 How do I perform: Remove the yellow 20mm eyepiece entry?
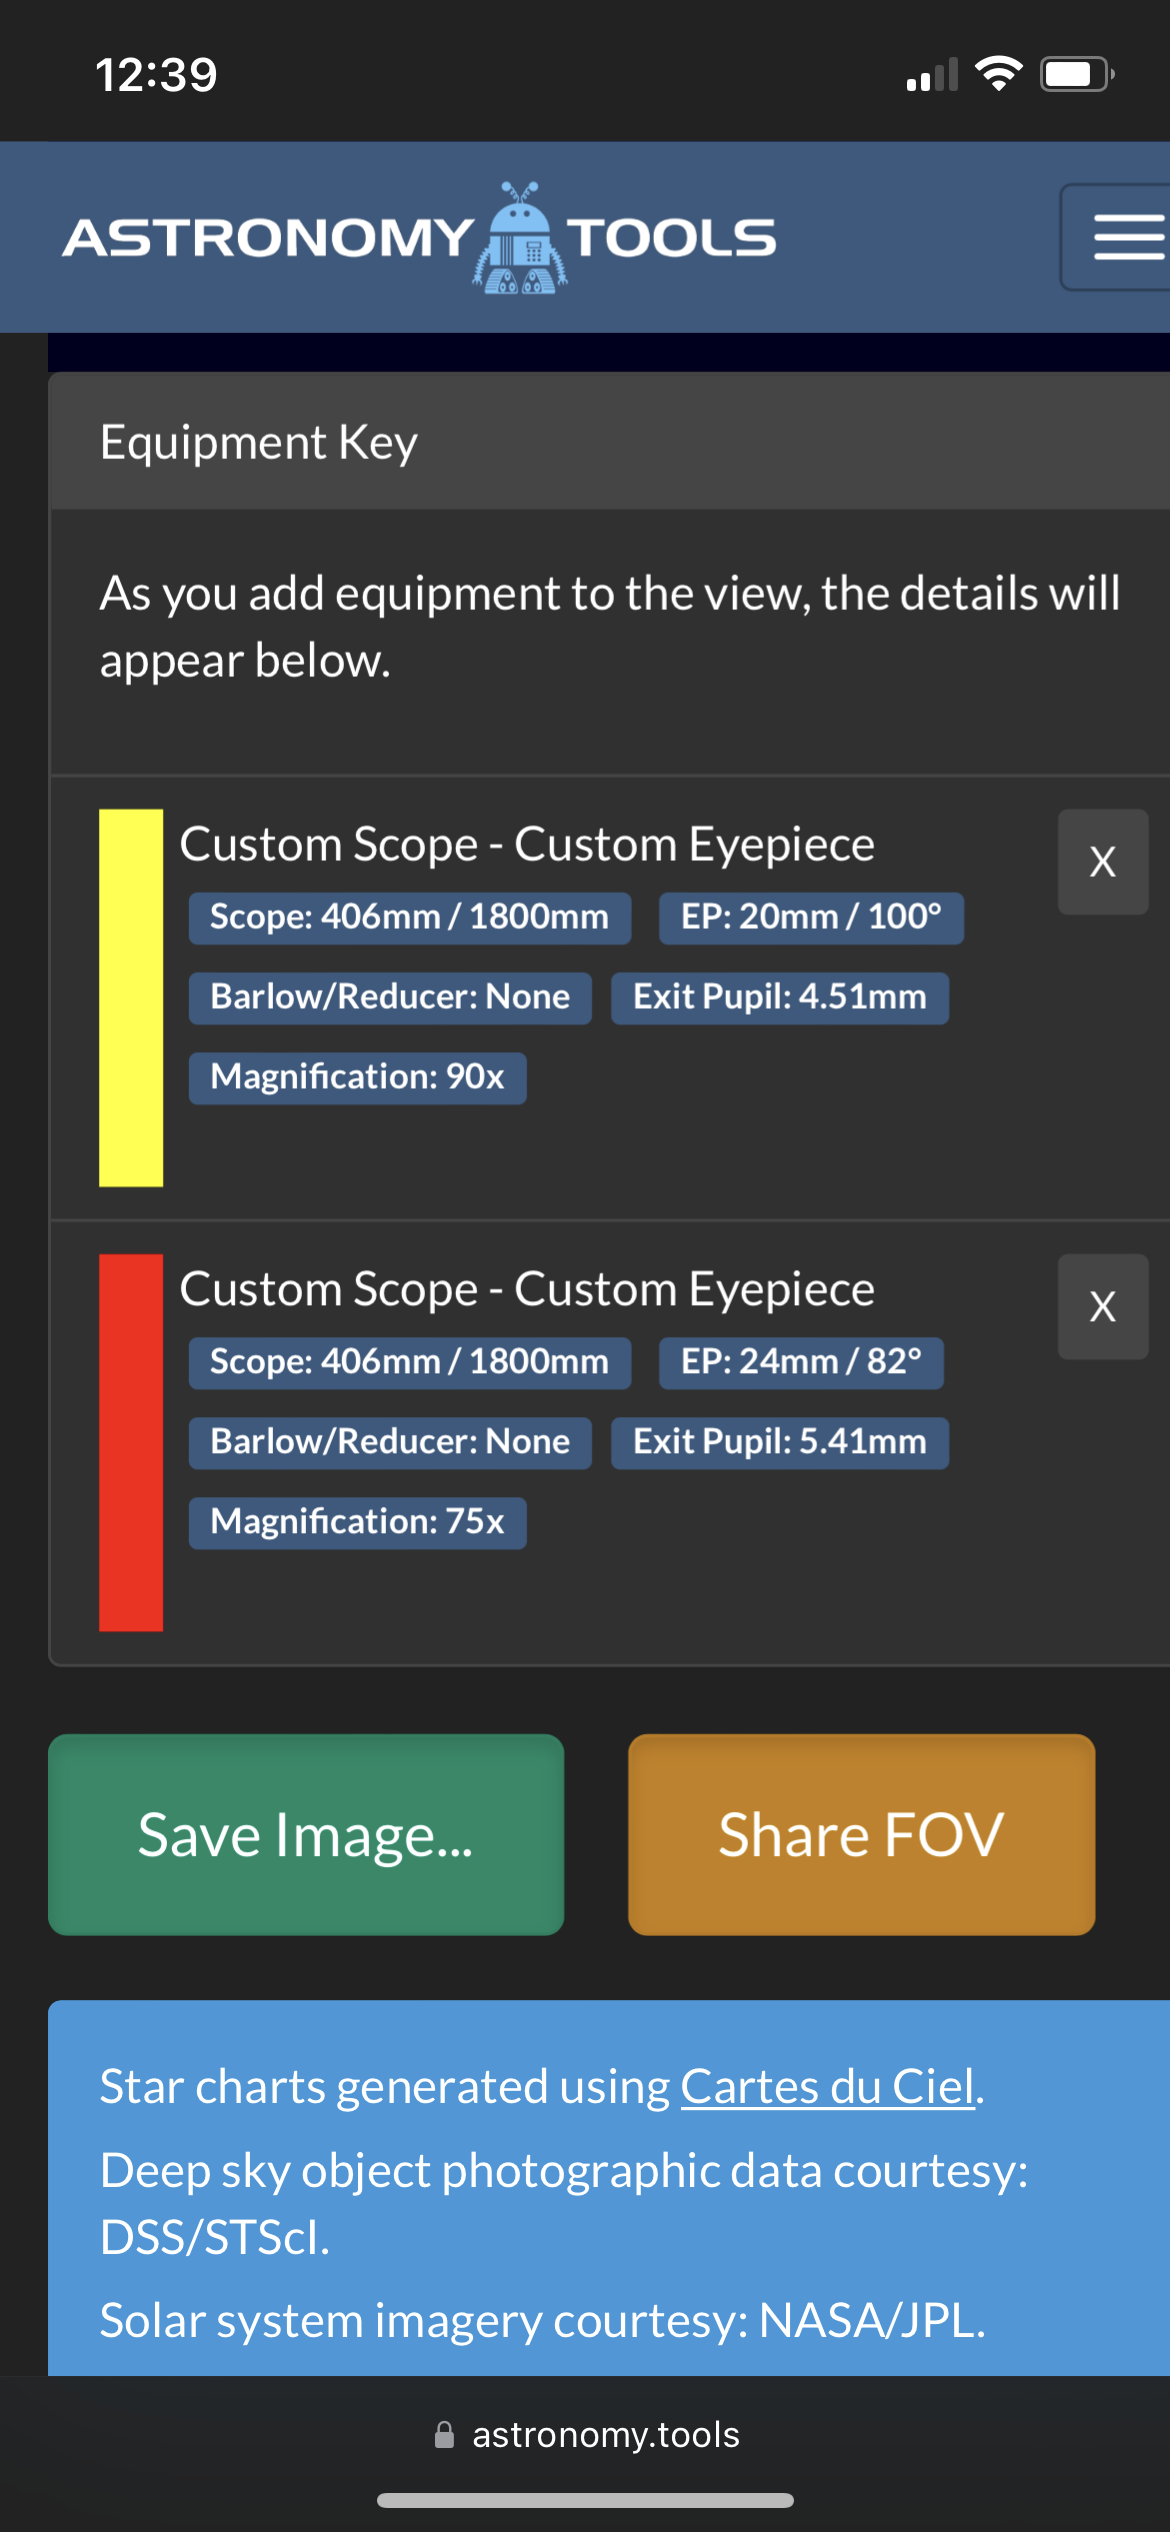point(1102,862)
